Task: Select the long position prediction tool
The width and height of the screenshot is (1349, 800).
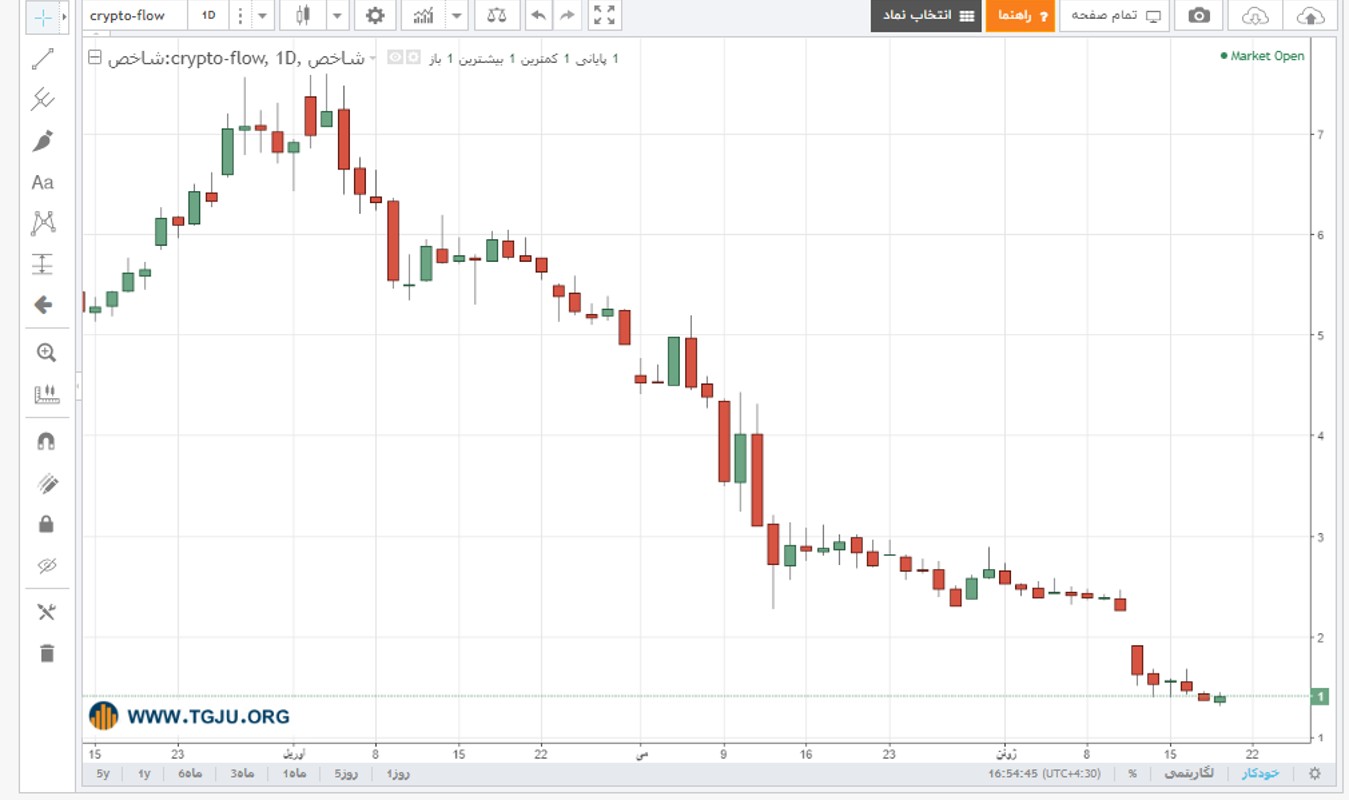Action: pyautogui.click(x=43, y=264)
